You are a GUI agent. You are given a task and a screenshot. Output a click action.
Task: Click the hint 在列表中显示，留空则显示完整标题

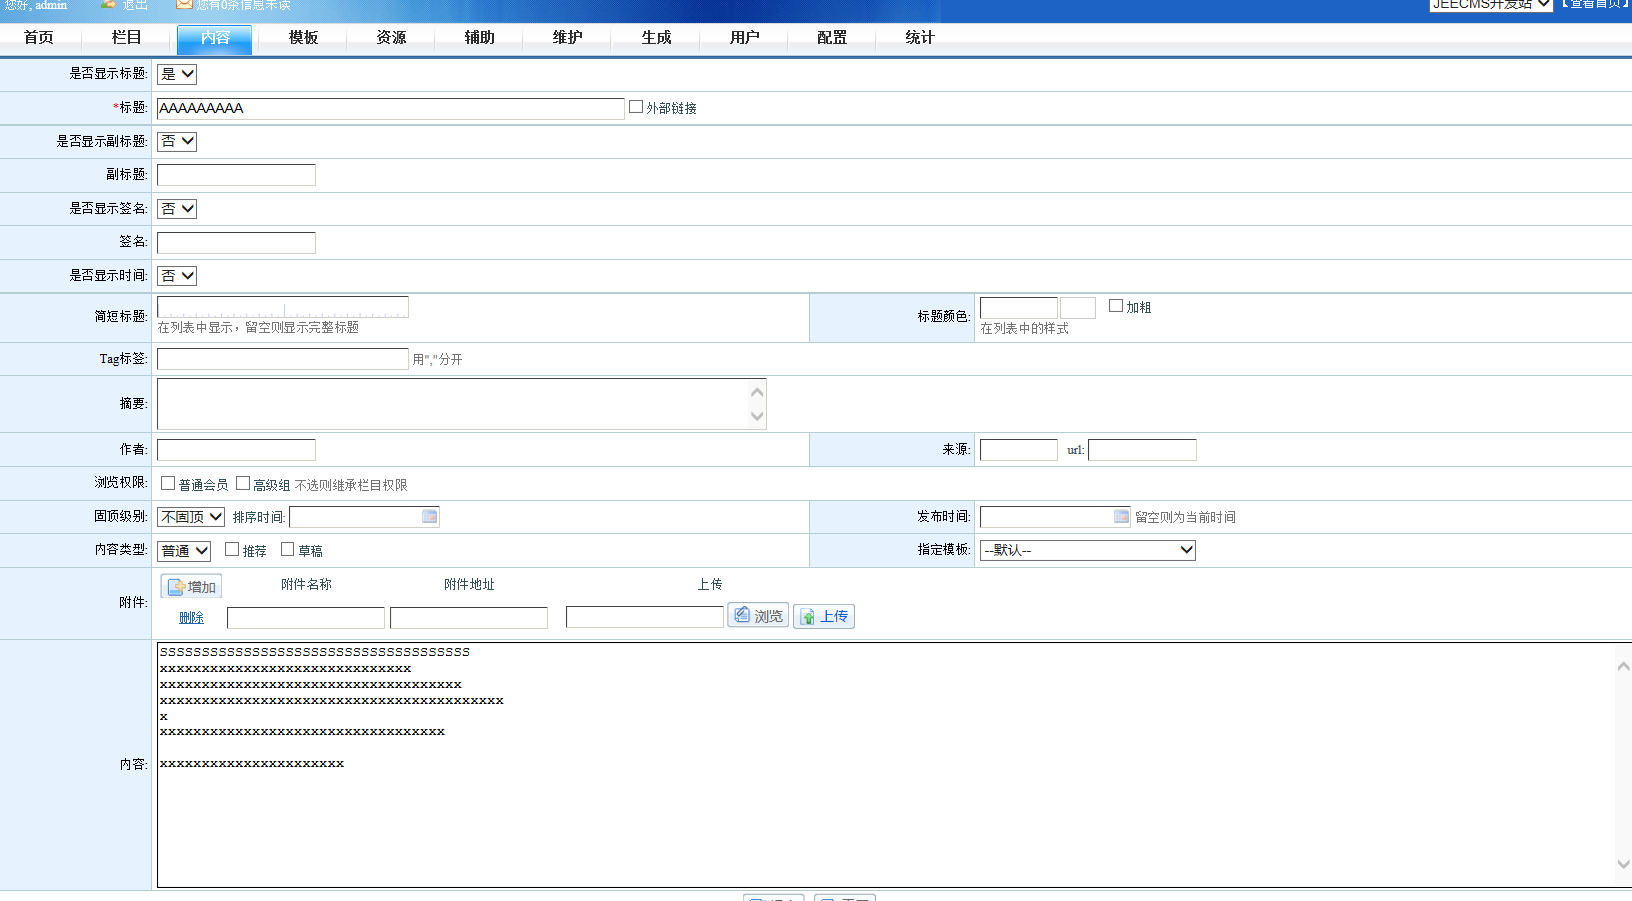tap(258, 328)
